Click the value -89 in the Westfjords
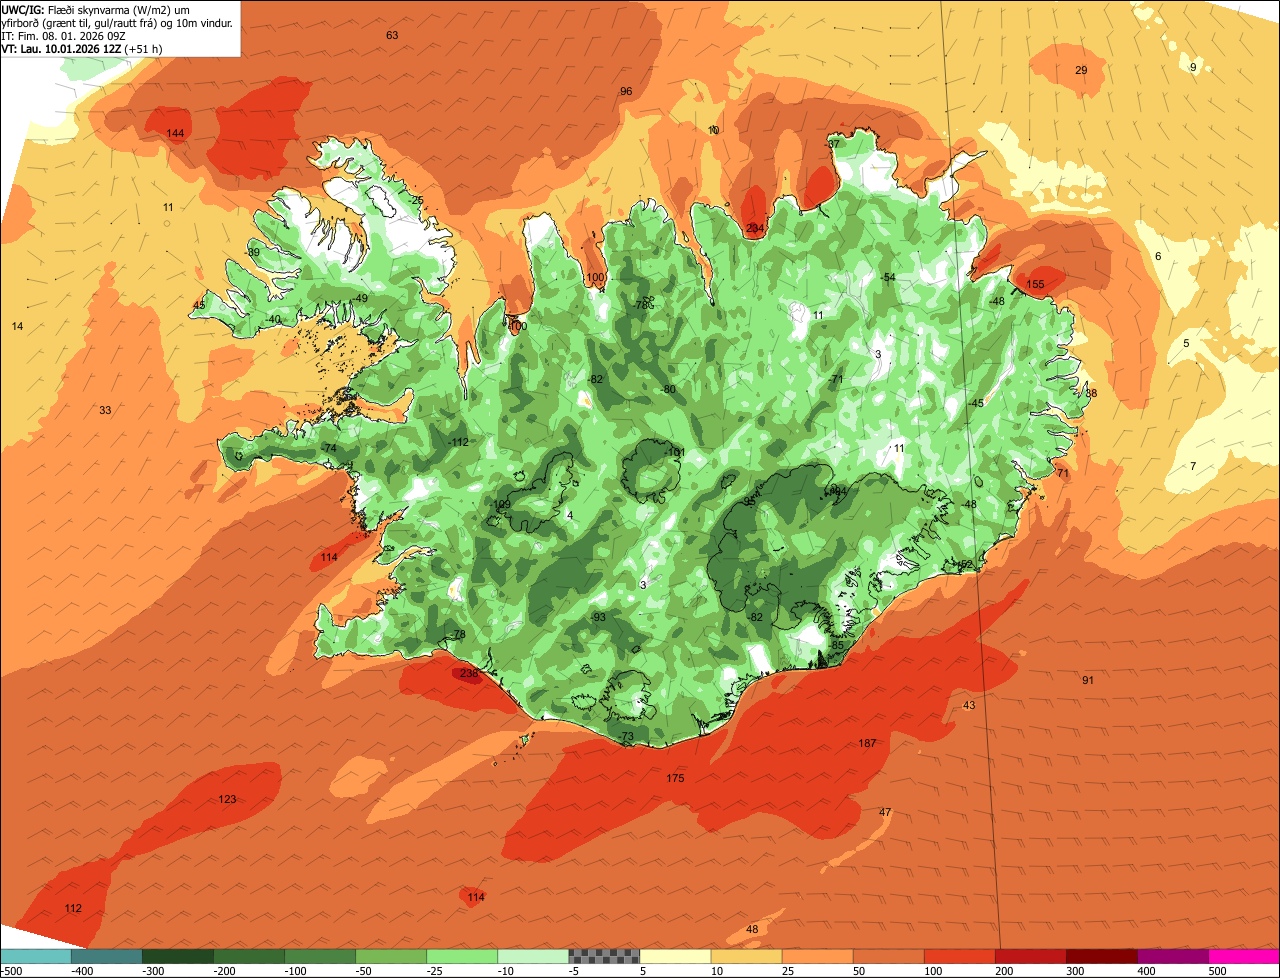 tap(252, 252)
